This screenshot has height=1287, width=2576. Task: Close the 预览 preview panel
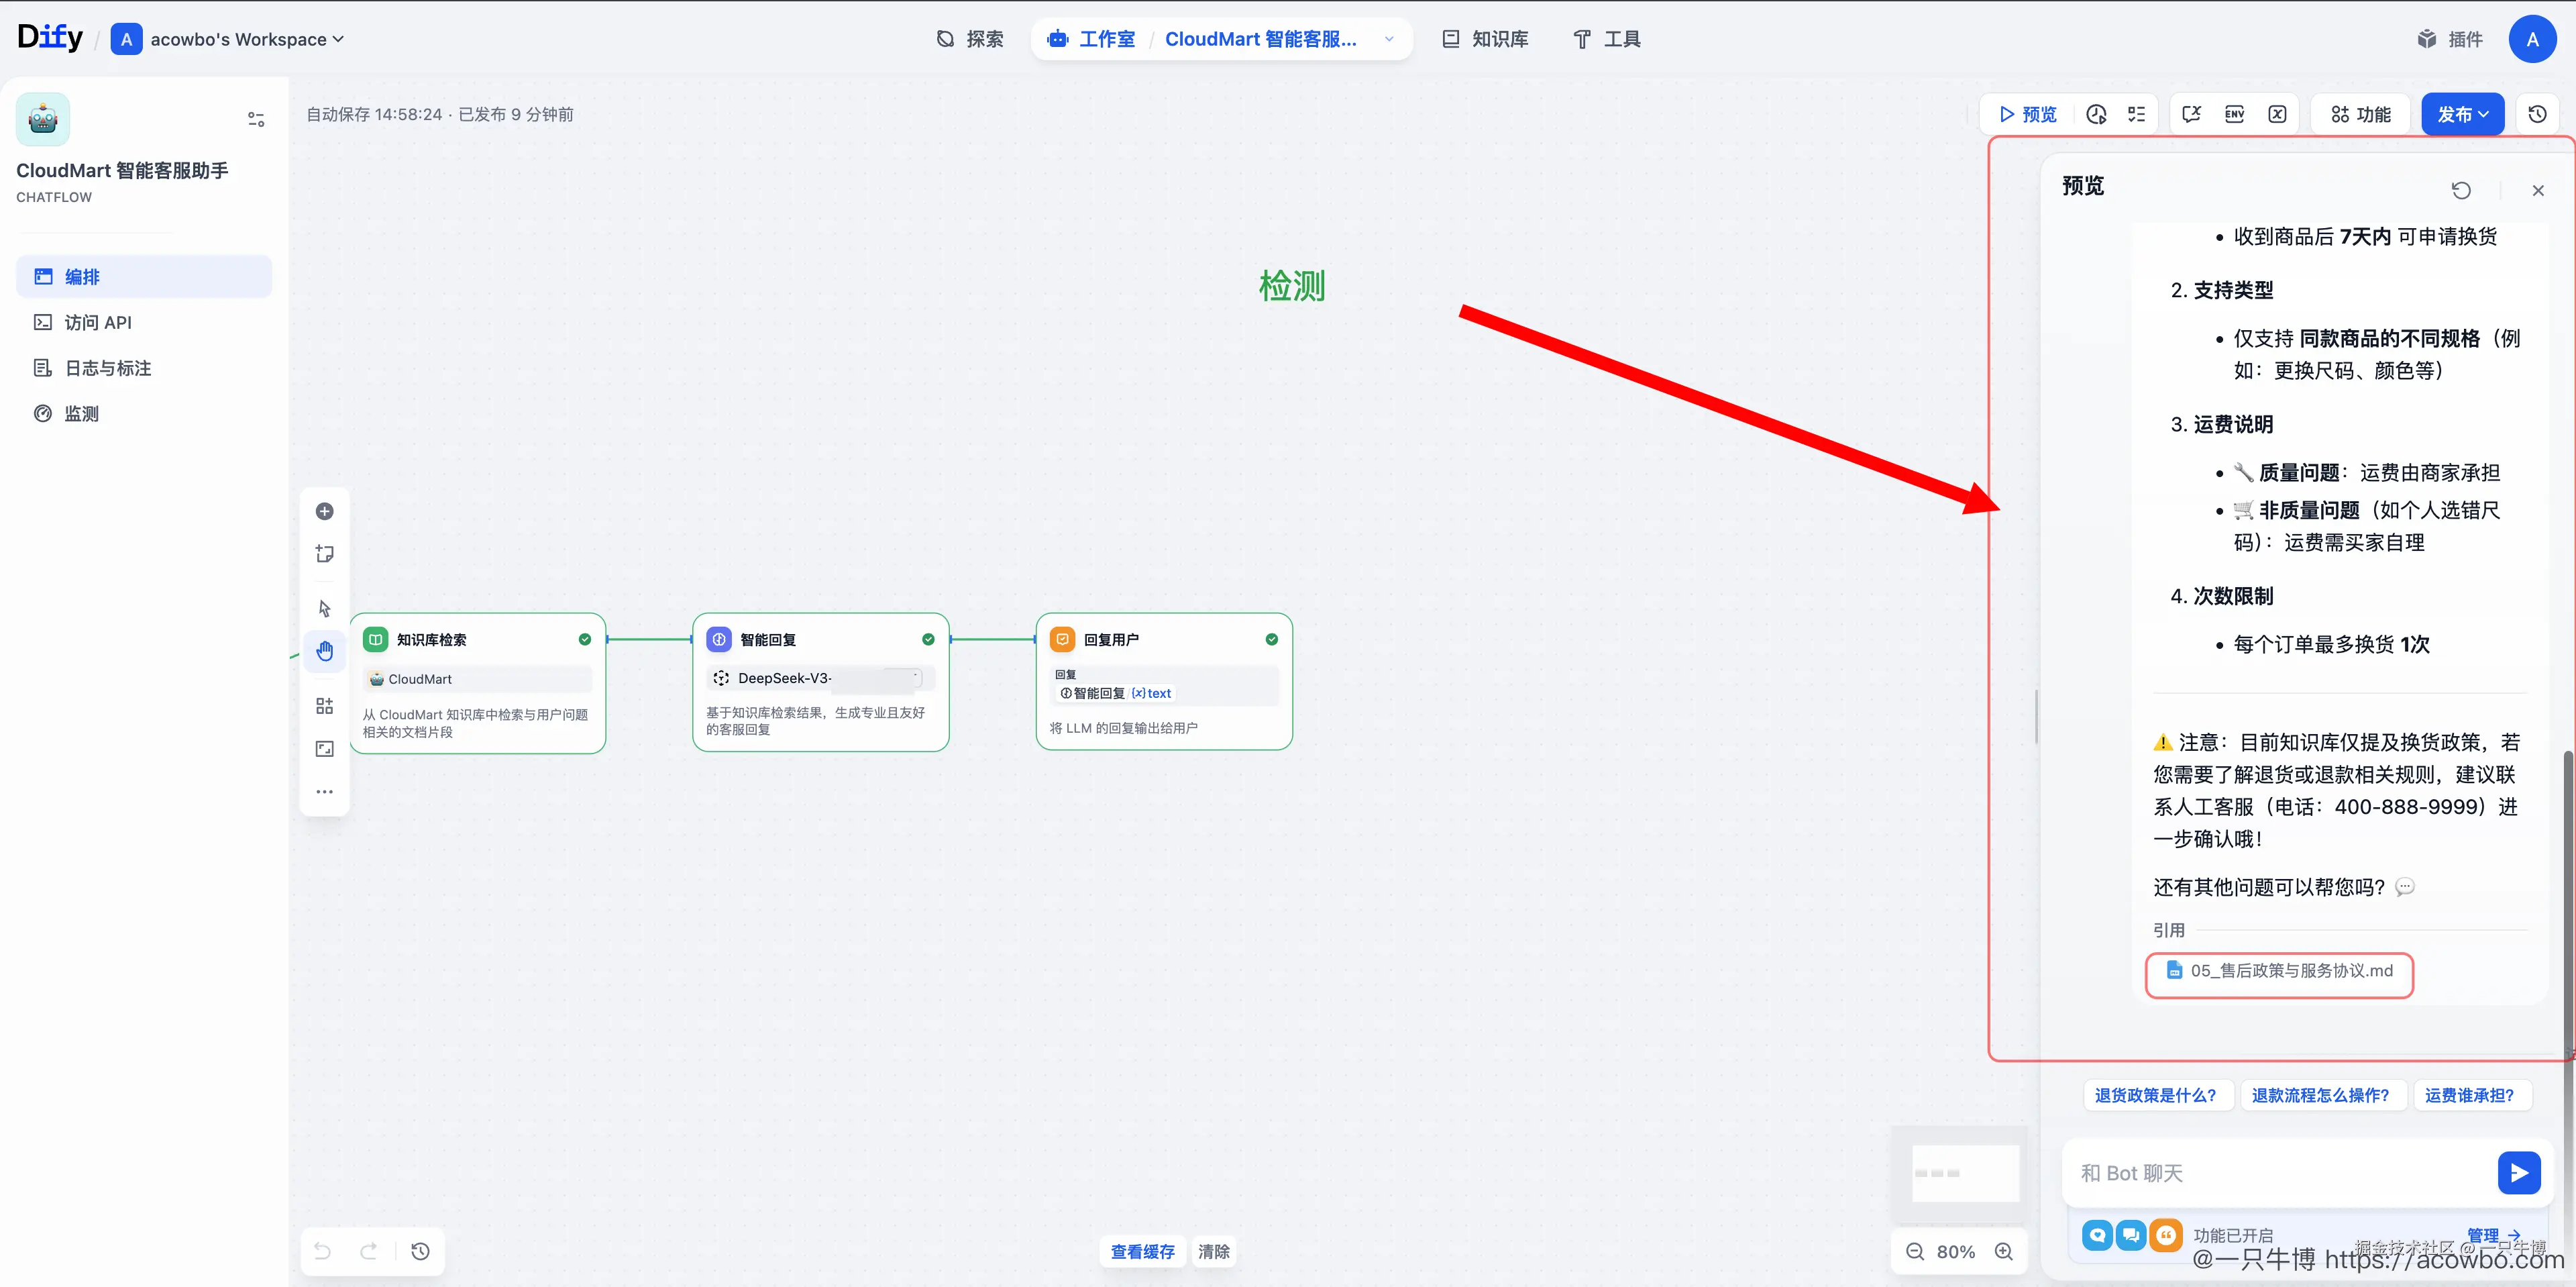click(2538, 190)
